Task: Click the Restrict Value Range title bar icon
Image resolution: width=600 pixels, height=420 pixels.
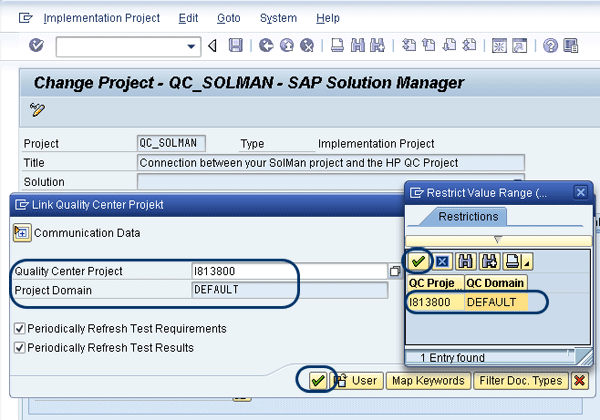Action: 417,193
